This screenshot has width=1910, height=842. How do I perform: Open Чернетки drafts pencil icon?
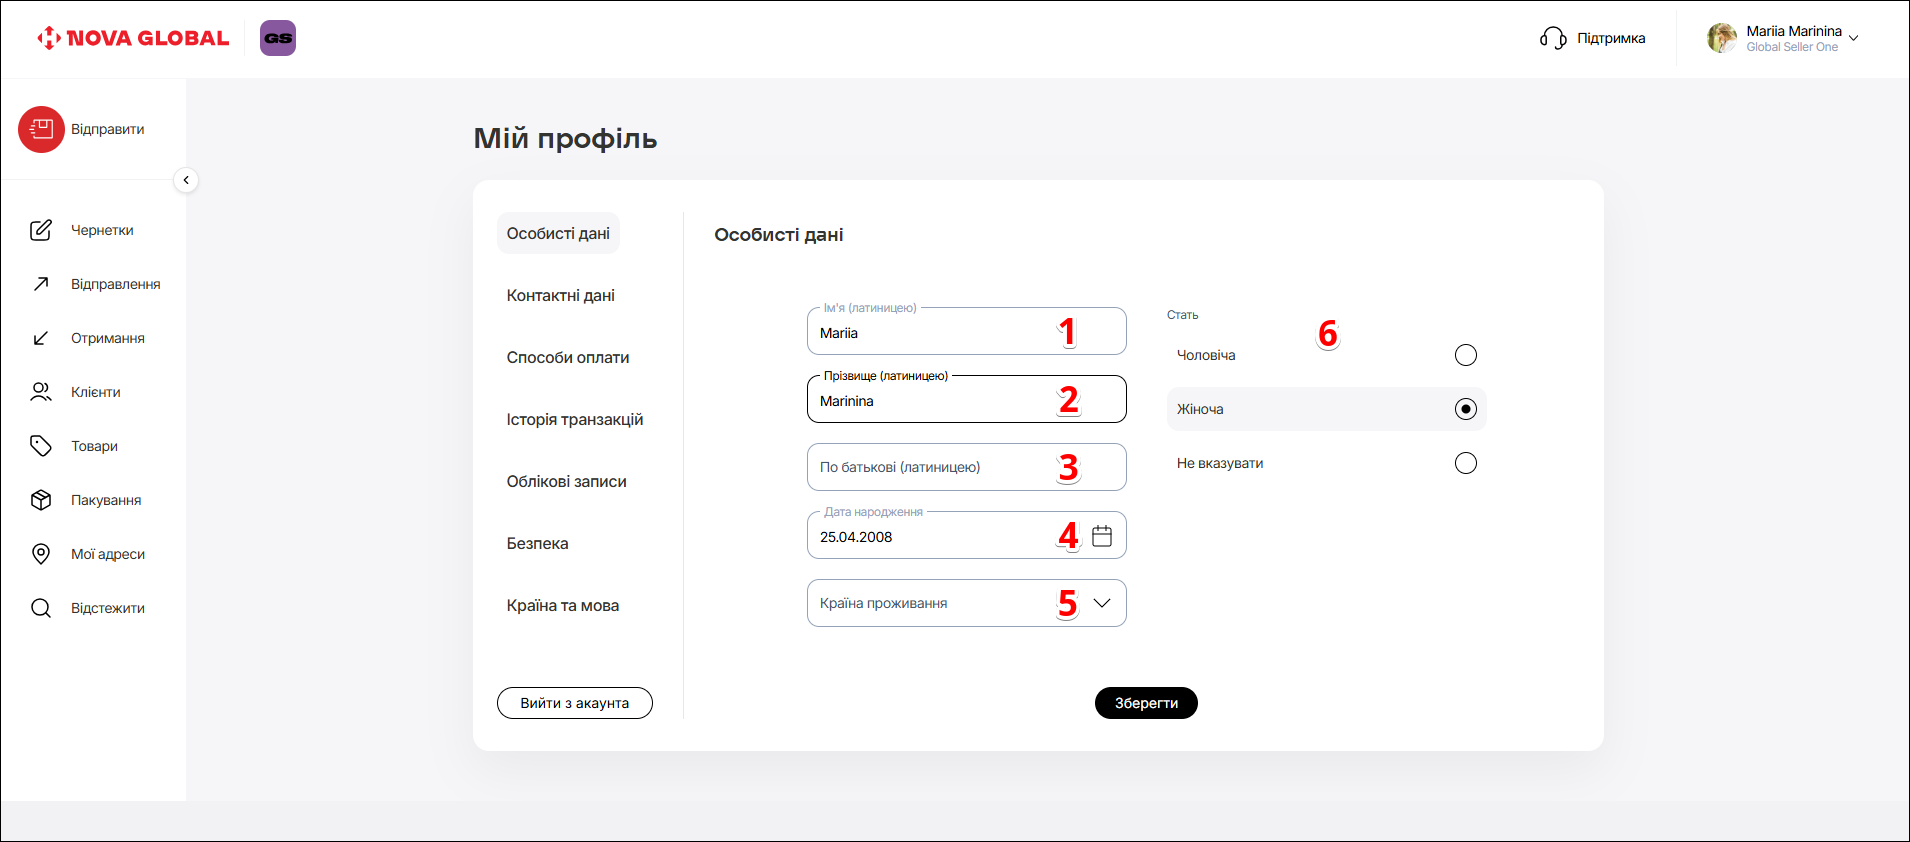41,230
